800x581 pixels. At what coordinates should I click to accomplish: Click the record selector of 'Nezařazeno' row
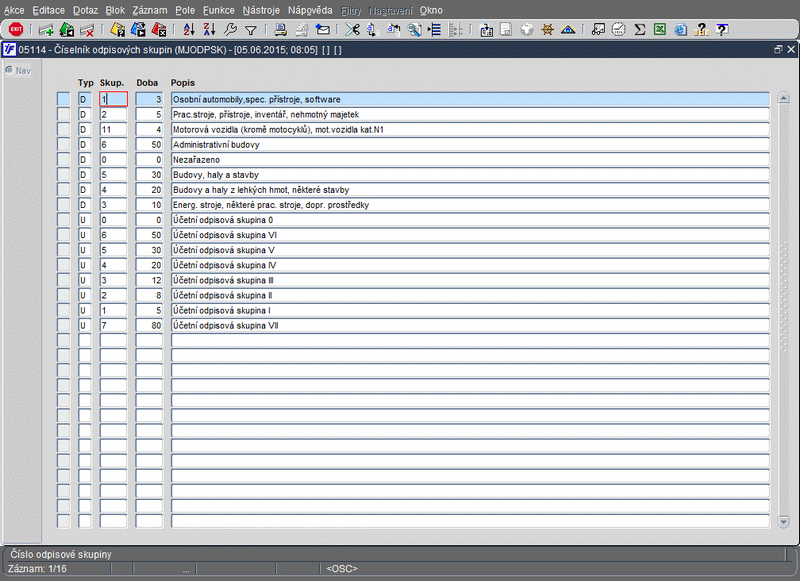(x=63, y=159)
